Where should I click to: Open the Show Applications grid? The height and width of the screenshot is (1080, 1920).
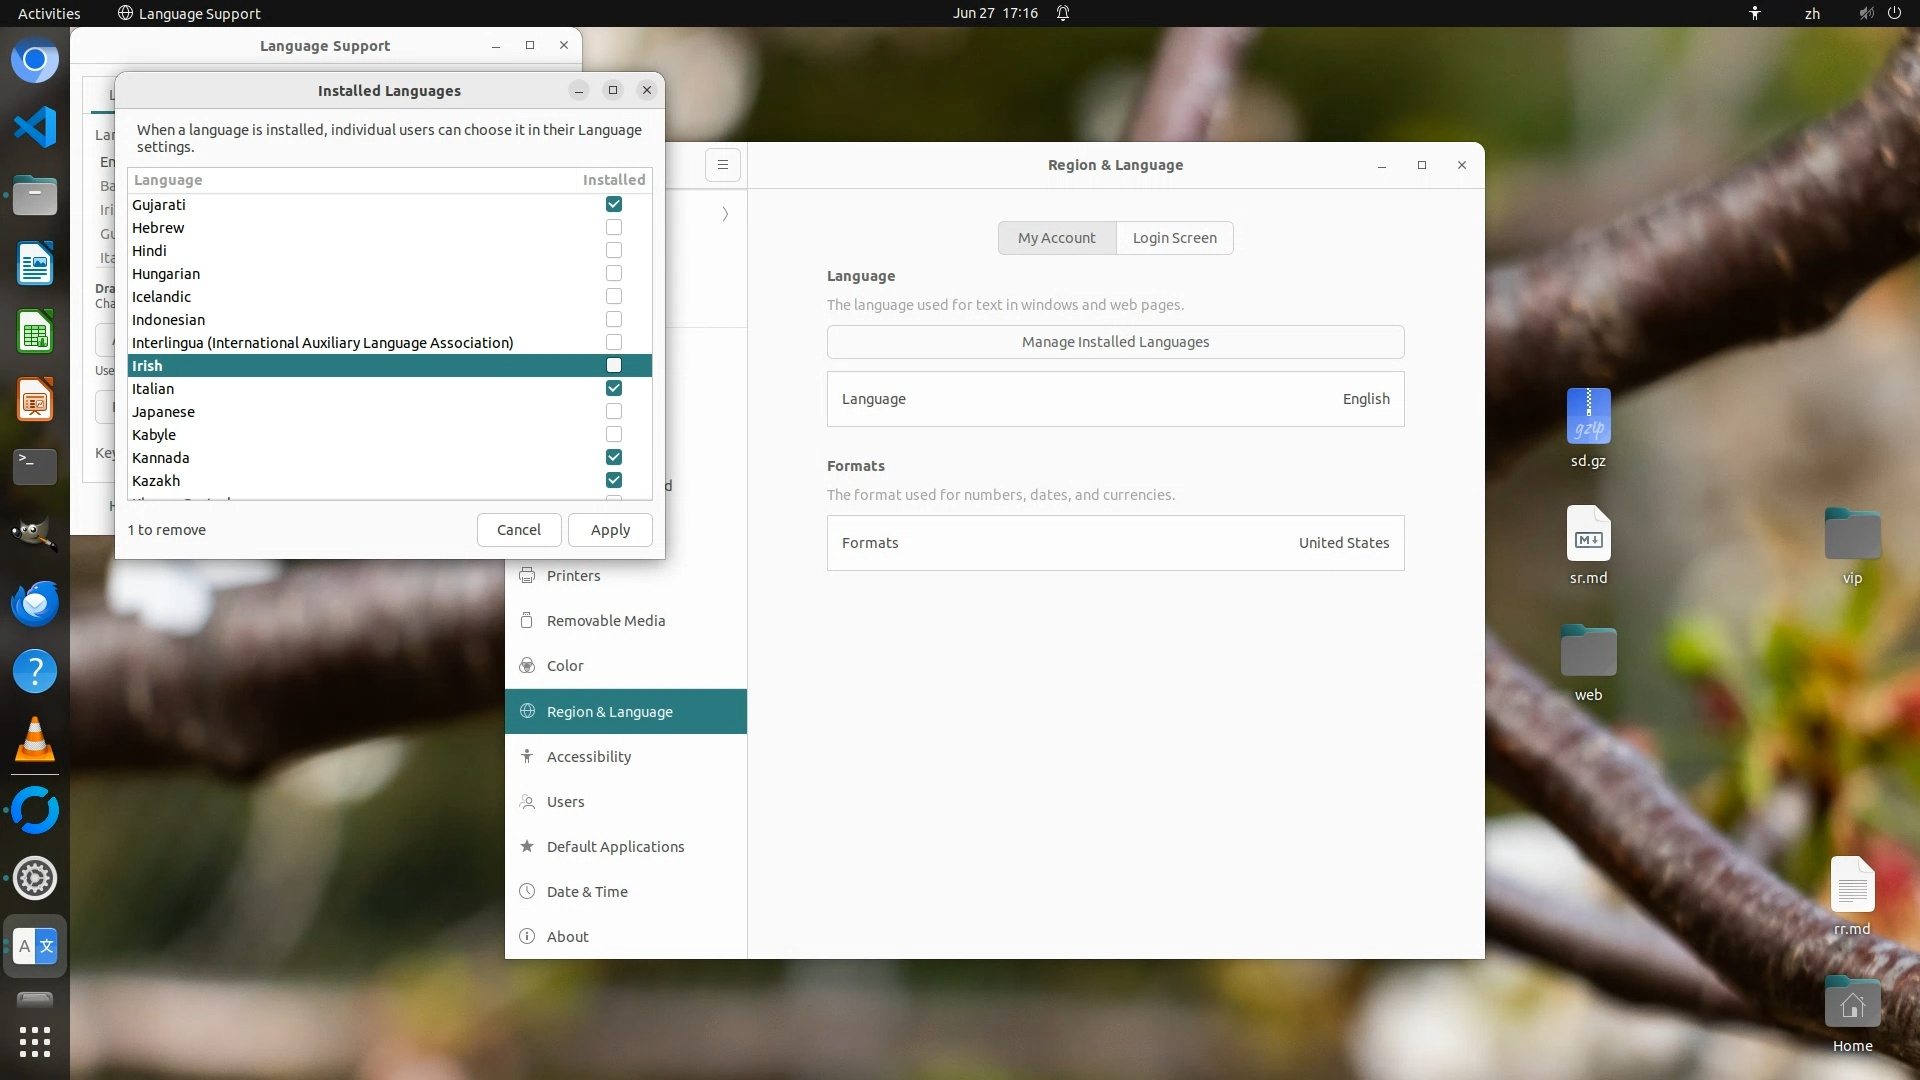coord(35,1041)
